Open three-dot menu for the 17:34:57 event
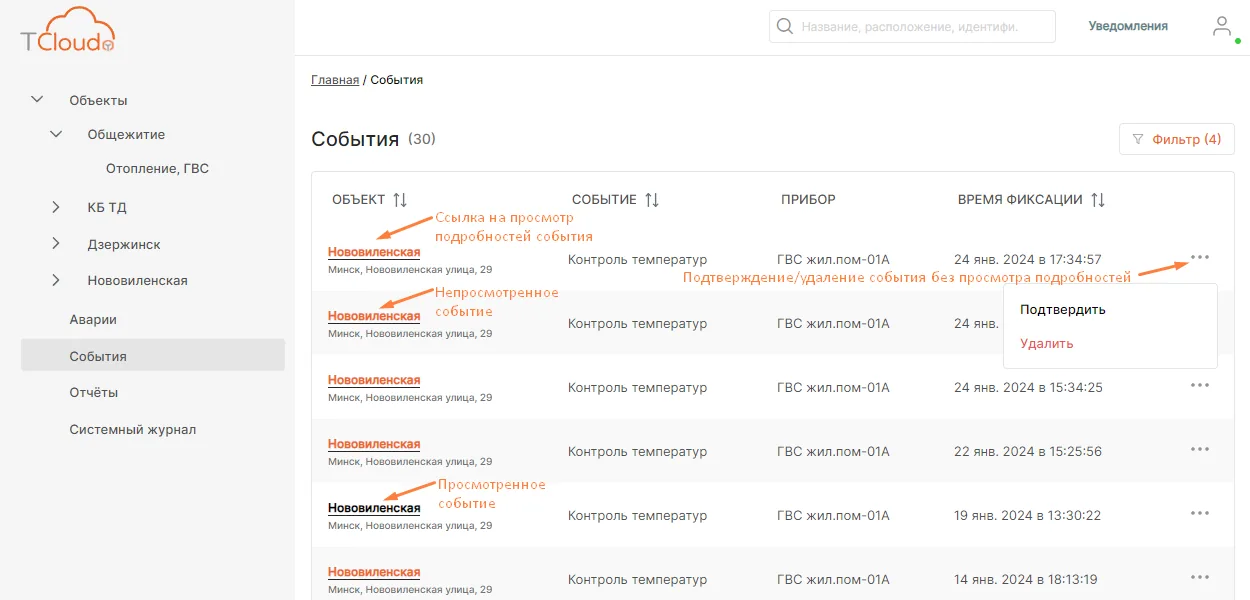The image size is (1250, 600). (1200, 257)
